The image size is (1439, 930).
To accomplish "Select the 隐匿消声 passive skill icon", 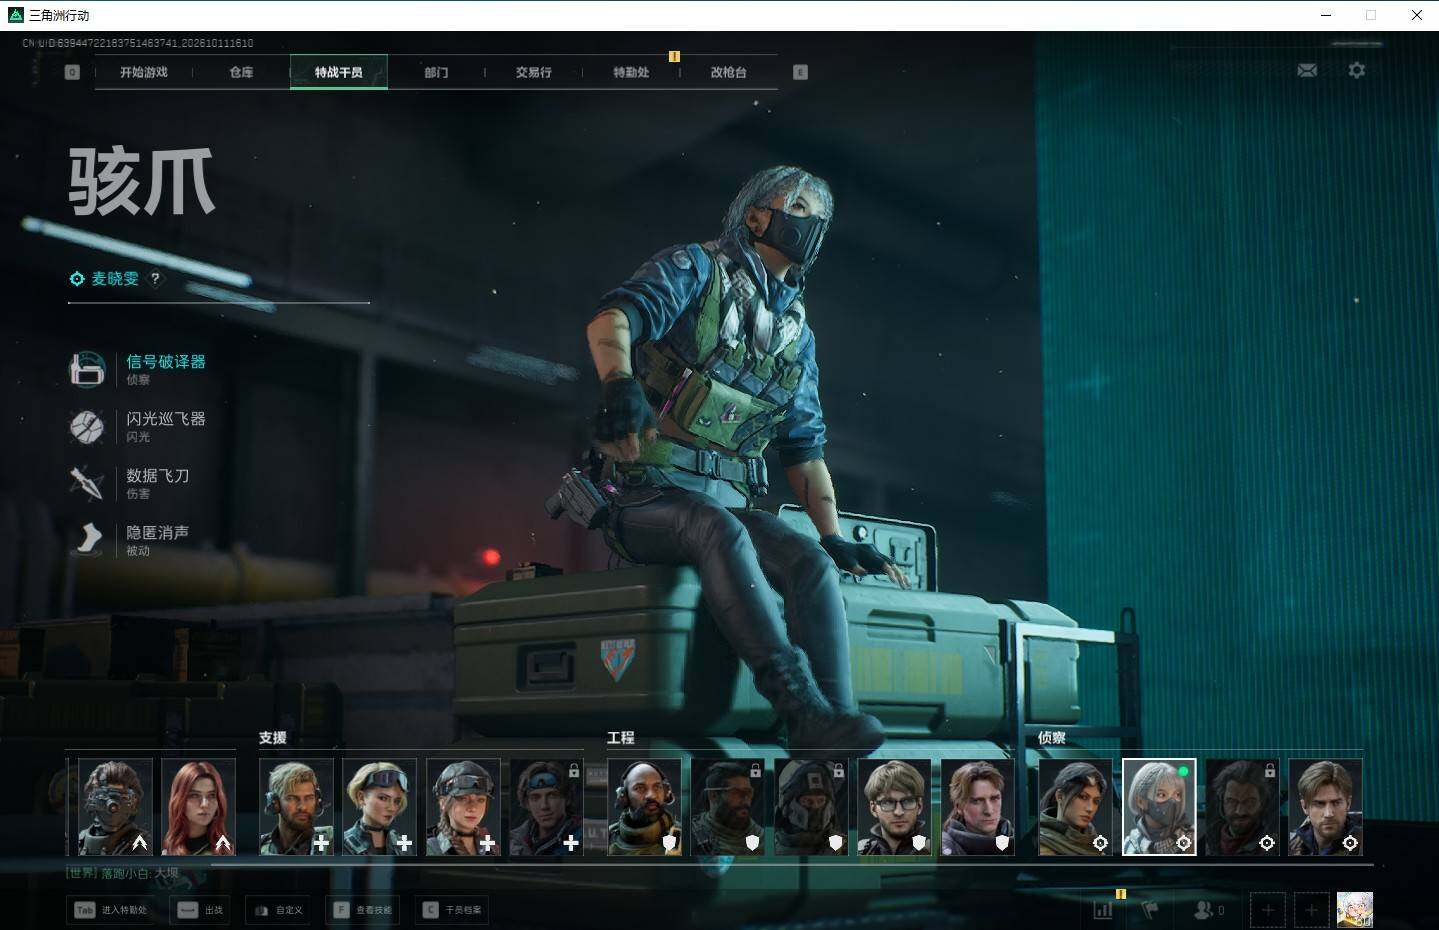I will tap(87, 540).
